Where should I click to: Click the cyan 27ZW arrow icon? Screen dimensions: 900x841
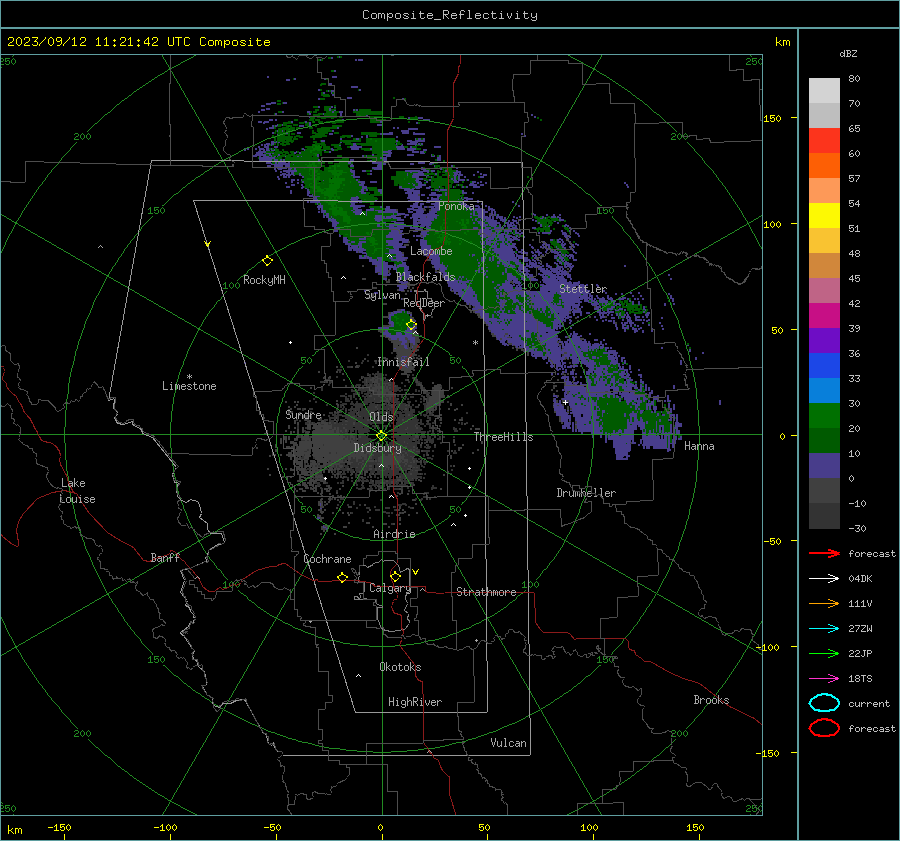click(824, 629)
